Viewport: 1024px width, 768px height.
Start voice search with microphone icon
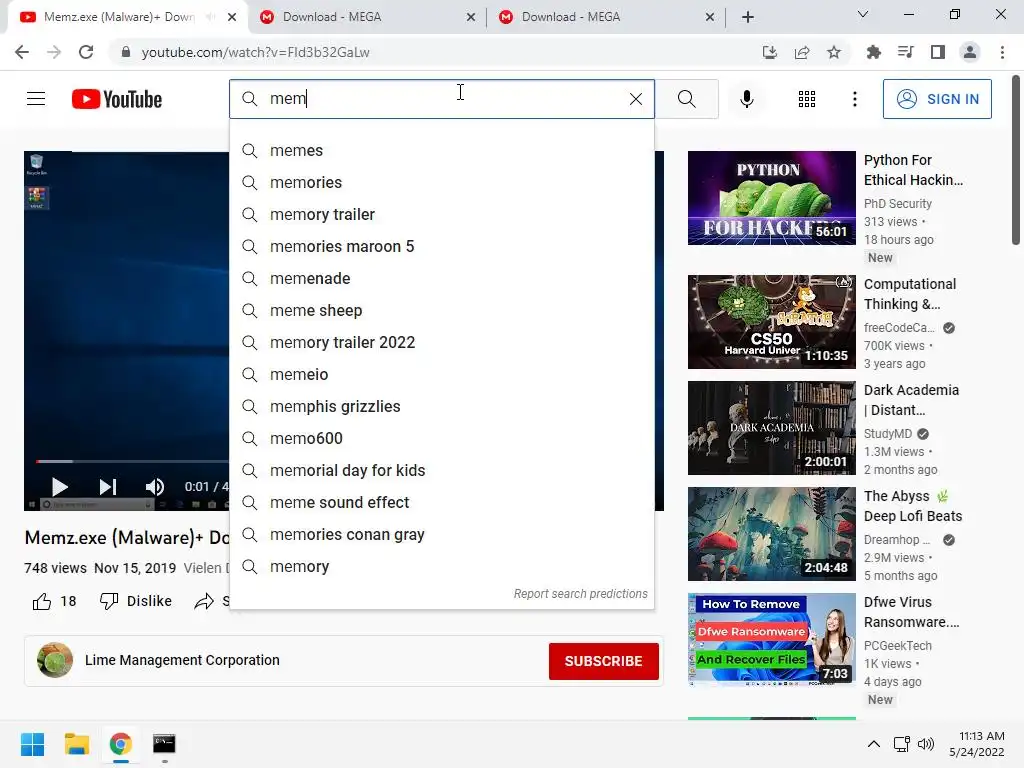point(746,99)
